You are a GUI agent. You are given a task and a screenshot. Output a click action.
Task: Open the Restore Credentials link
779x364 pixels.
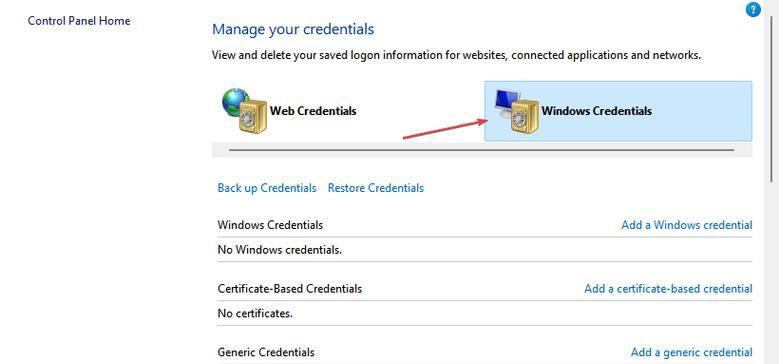pyautogui.click(x=376, y=188)
